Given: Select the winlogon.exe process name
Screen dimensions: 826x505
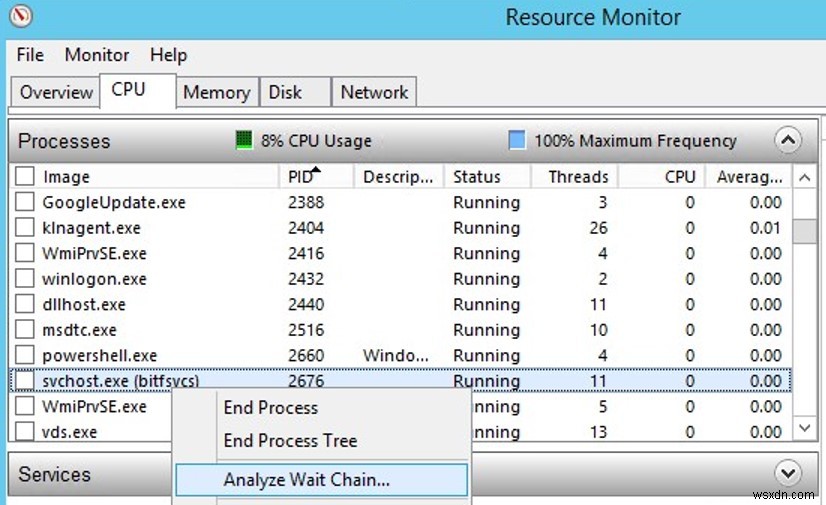Looking at the screenshot, I should 94,279.
